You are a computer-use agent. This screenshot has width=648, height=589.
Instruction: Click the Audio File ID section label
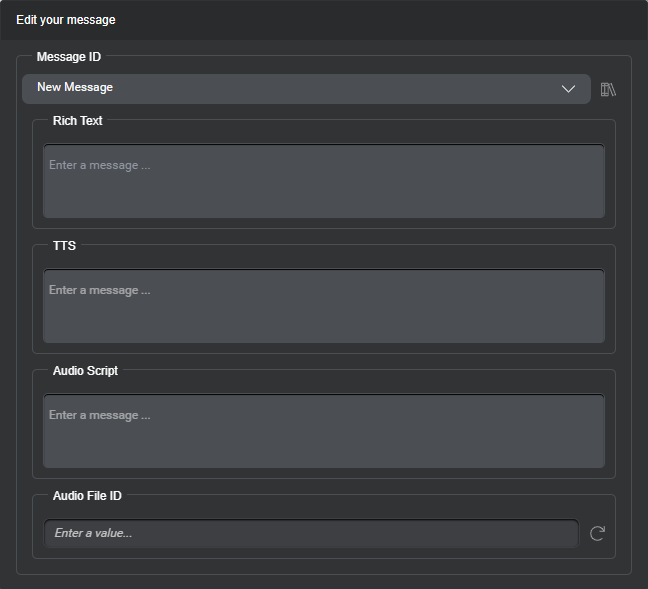pos(87,496)
